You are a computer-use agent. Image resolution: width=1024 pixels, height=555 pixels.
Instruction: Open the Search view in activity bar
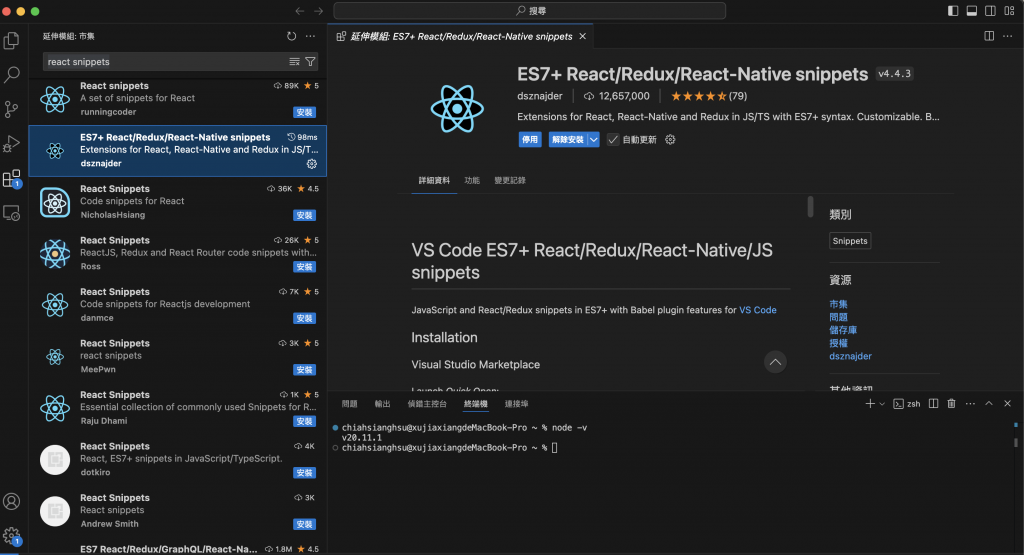(12, 74)
